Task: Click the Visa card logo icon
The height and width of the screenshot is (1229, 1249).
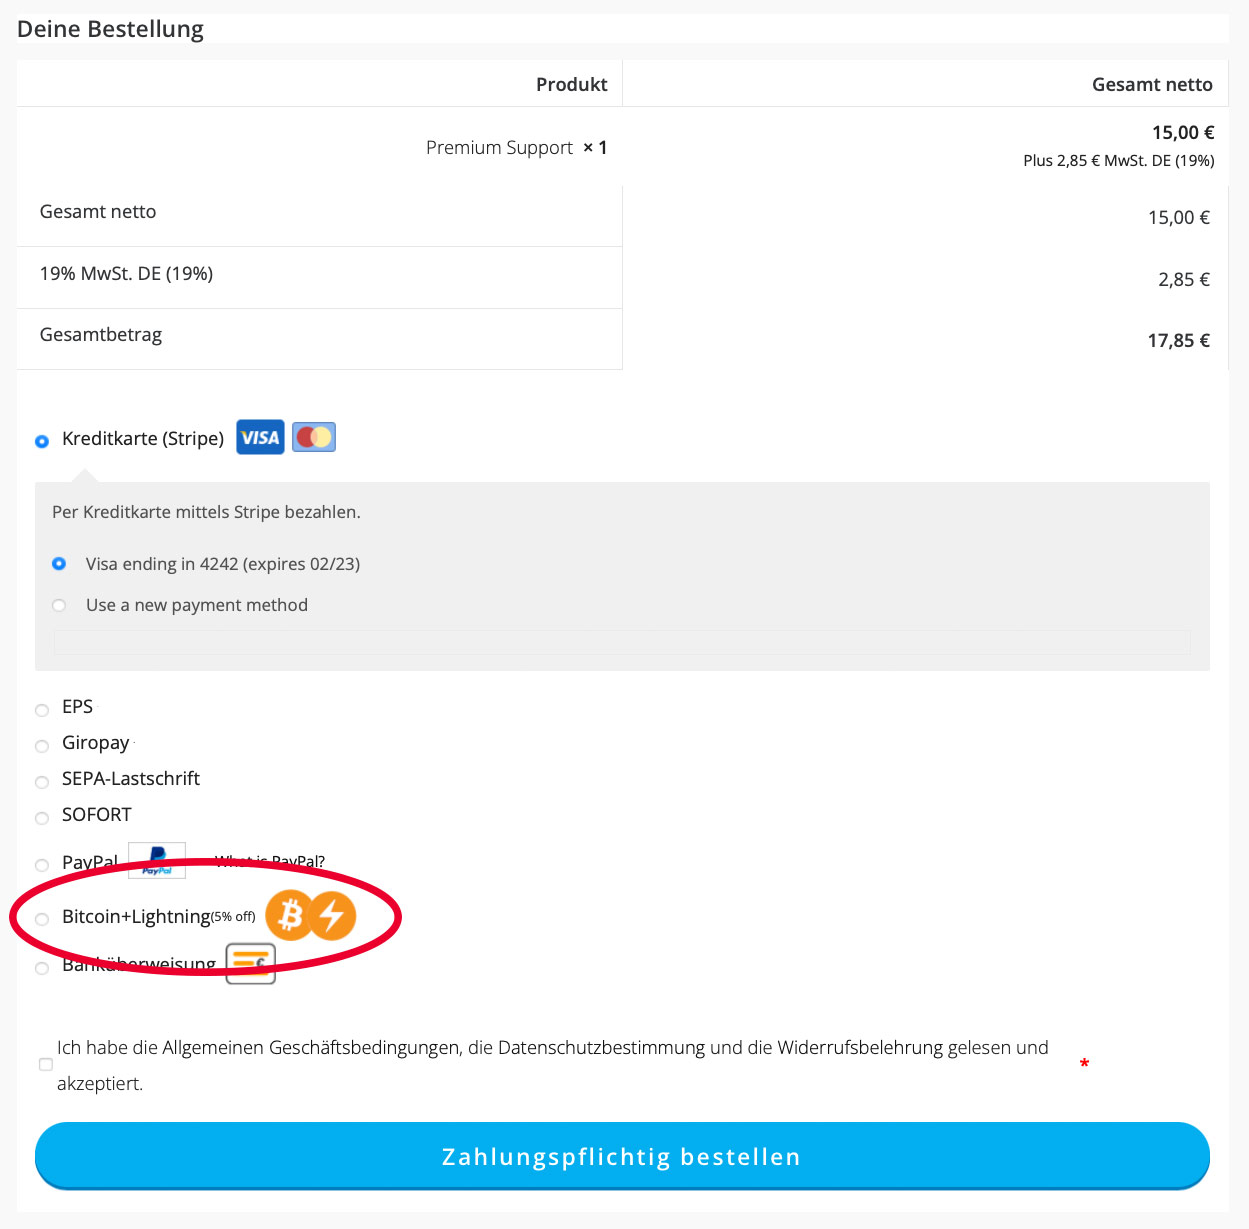Action: point(260,437)
